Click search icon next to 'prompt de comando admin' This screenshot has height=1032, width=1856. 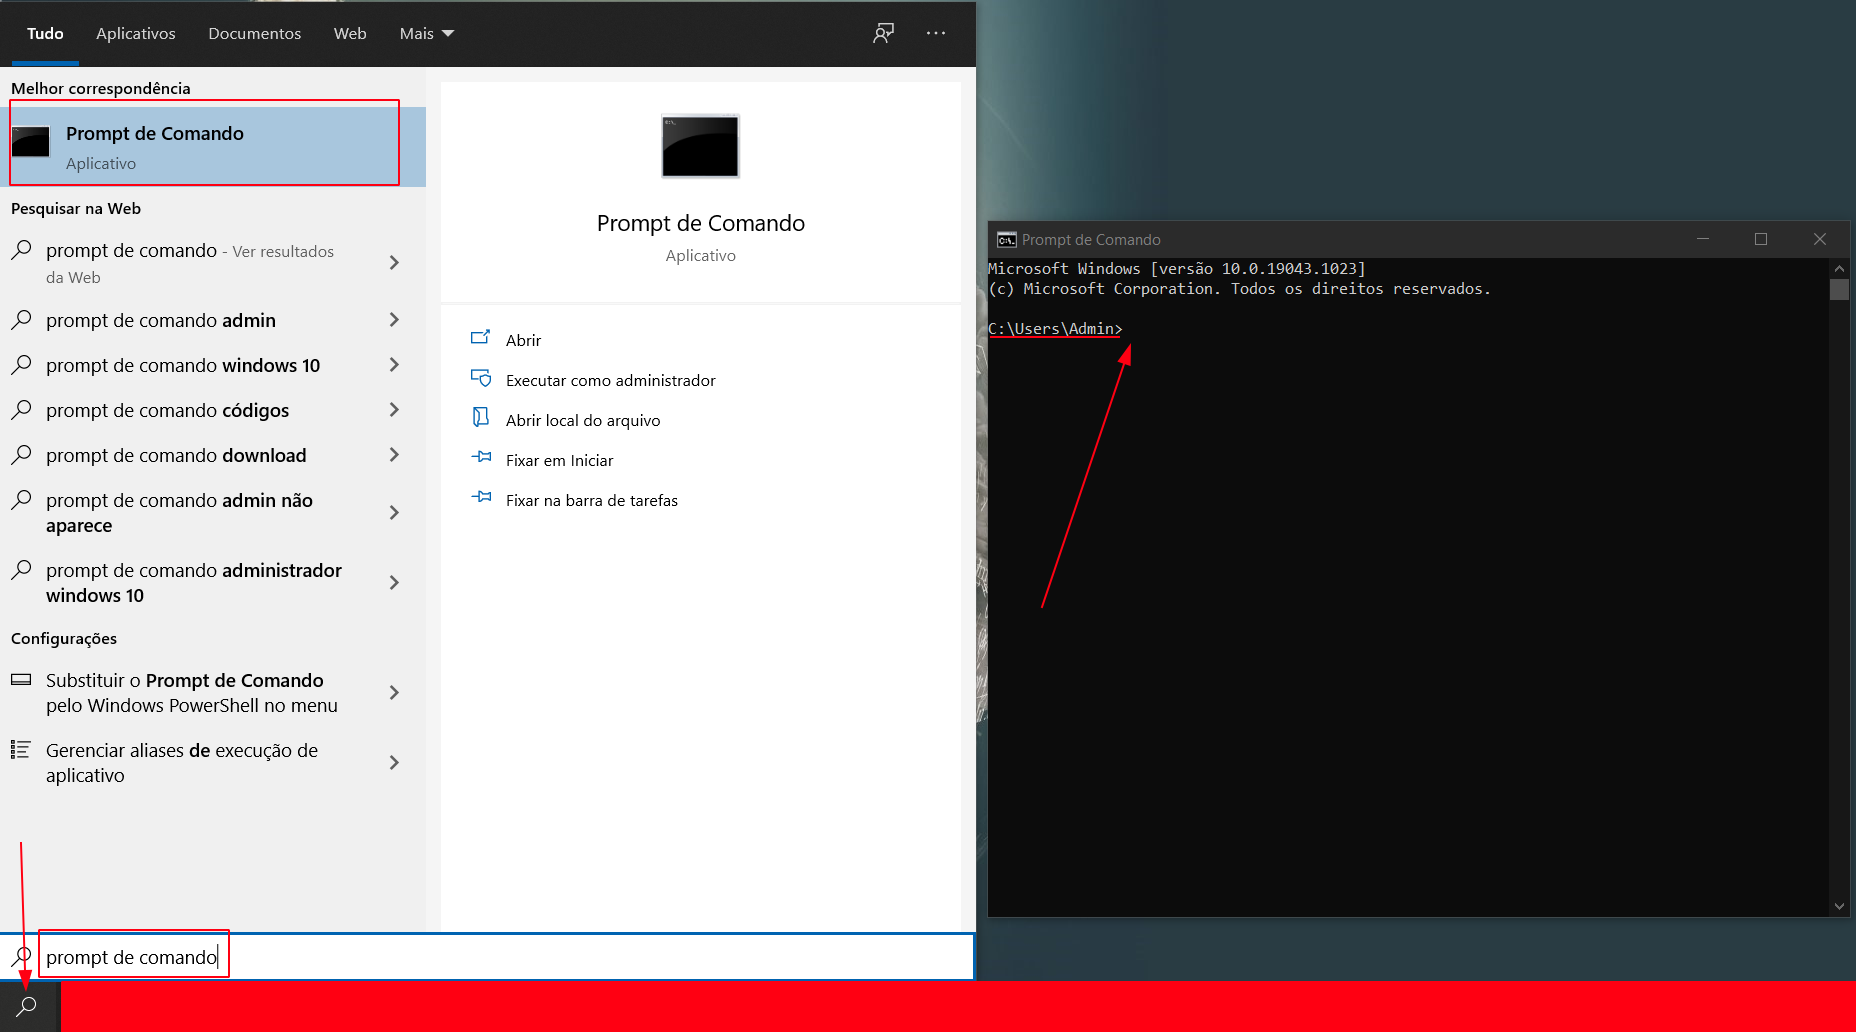click(x=21, y=320)
